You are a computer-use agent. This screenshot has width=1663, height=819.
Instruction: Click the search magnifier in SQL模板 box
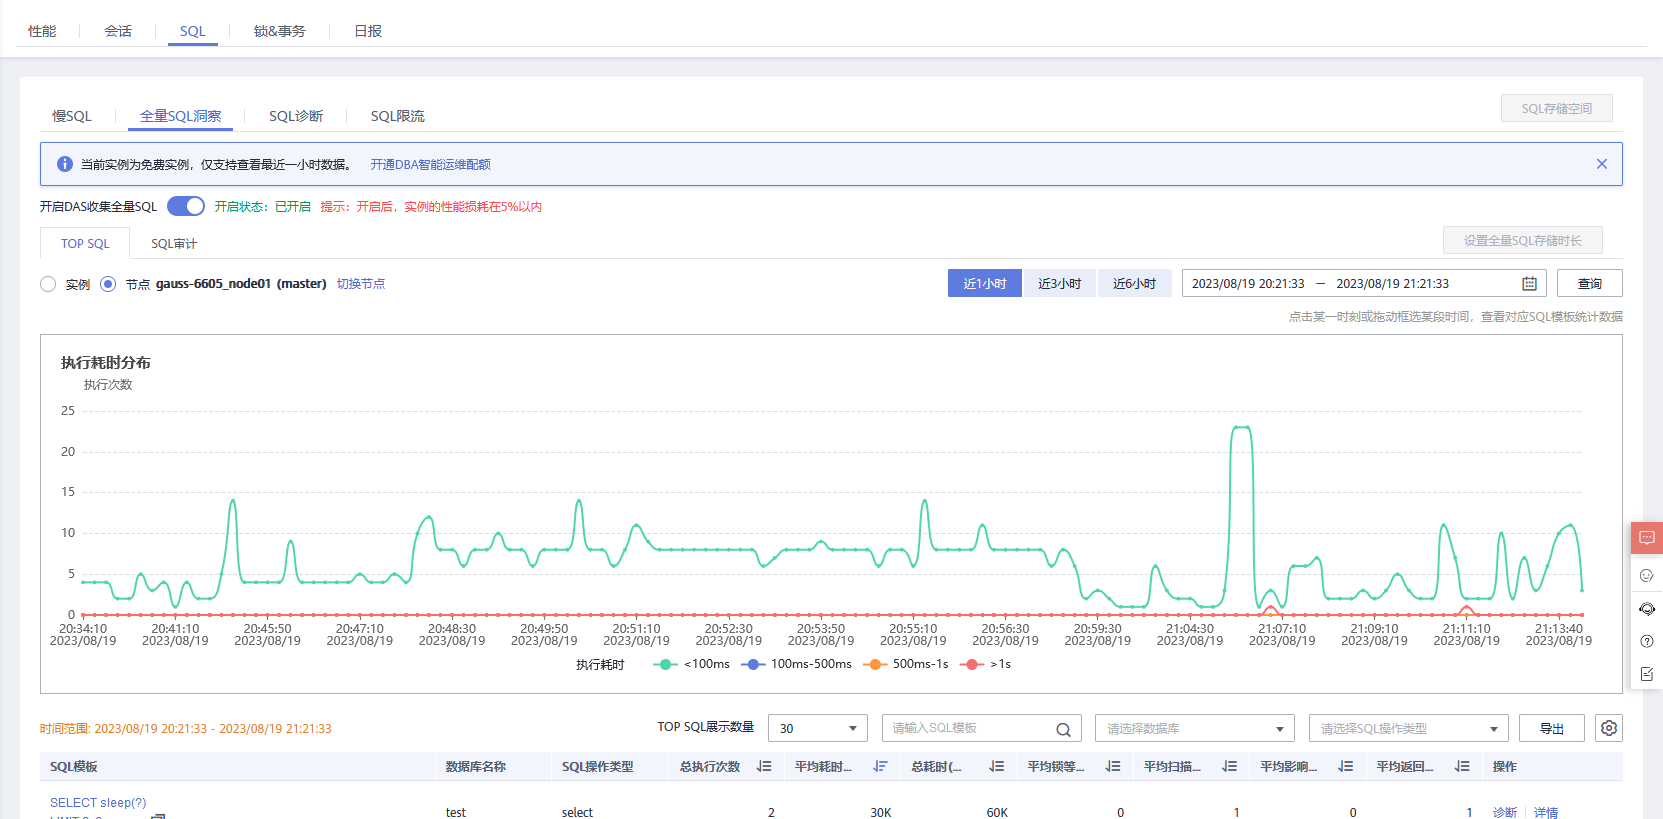pyautogui.click(x=1063, y=729)
